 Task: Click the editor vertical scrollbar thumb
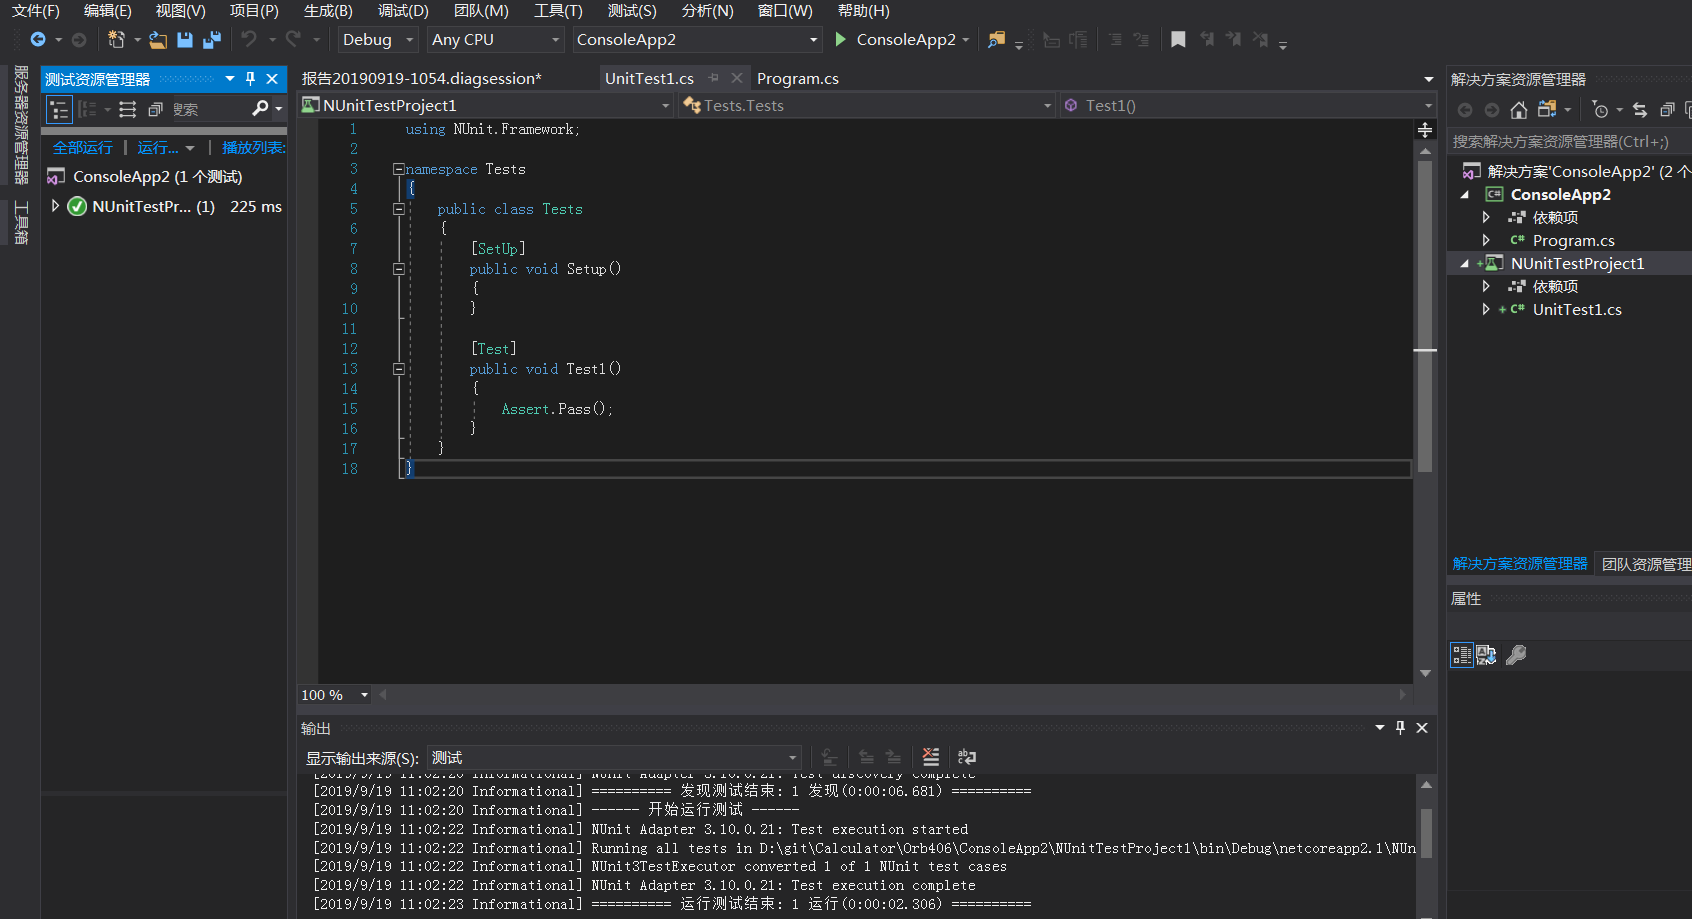pos(1425,316)
